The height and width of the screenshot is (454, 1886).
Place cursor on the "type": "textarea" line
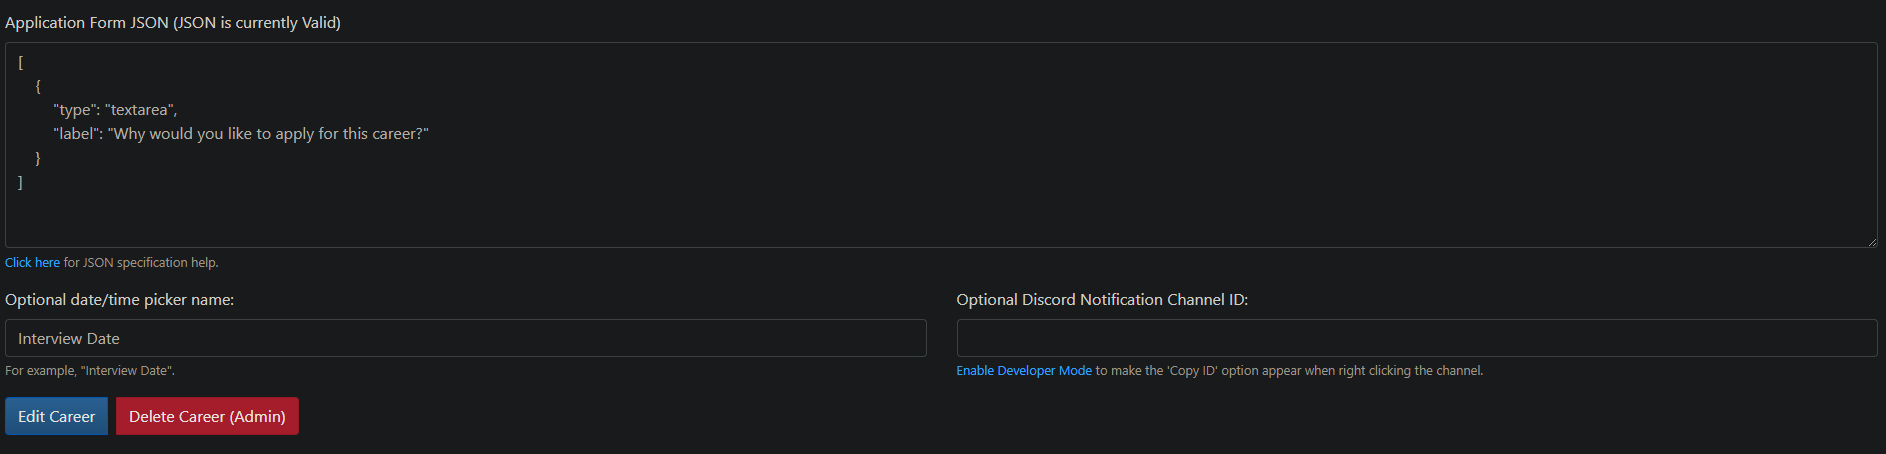(x=115, y=110)
